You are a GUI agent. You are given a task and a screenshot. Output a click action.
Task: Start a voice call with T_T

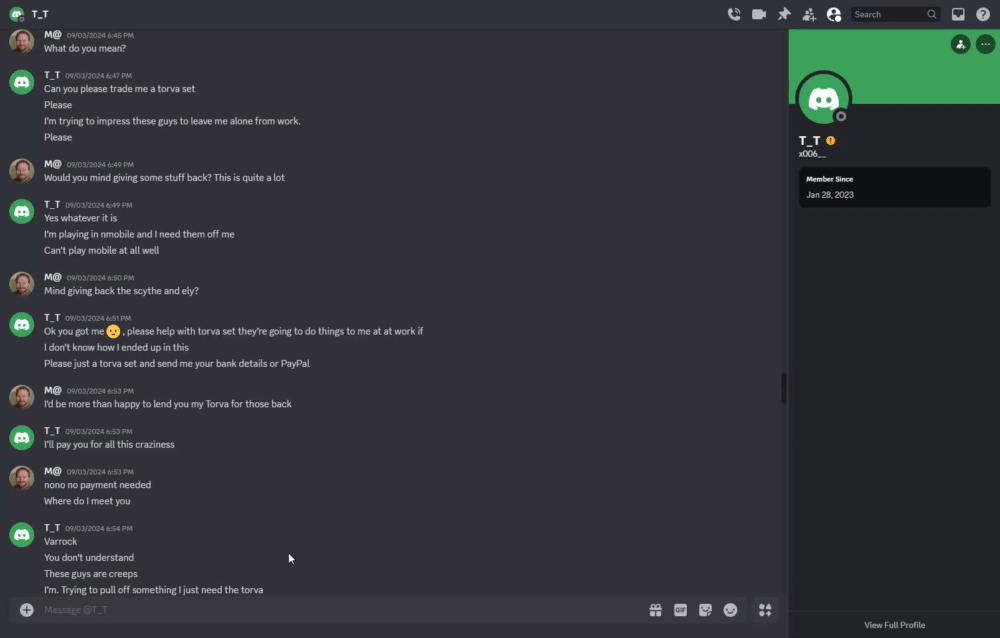pos(734,14)
